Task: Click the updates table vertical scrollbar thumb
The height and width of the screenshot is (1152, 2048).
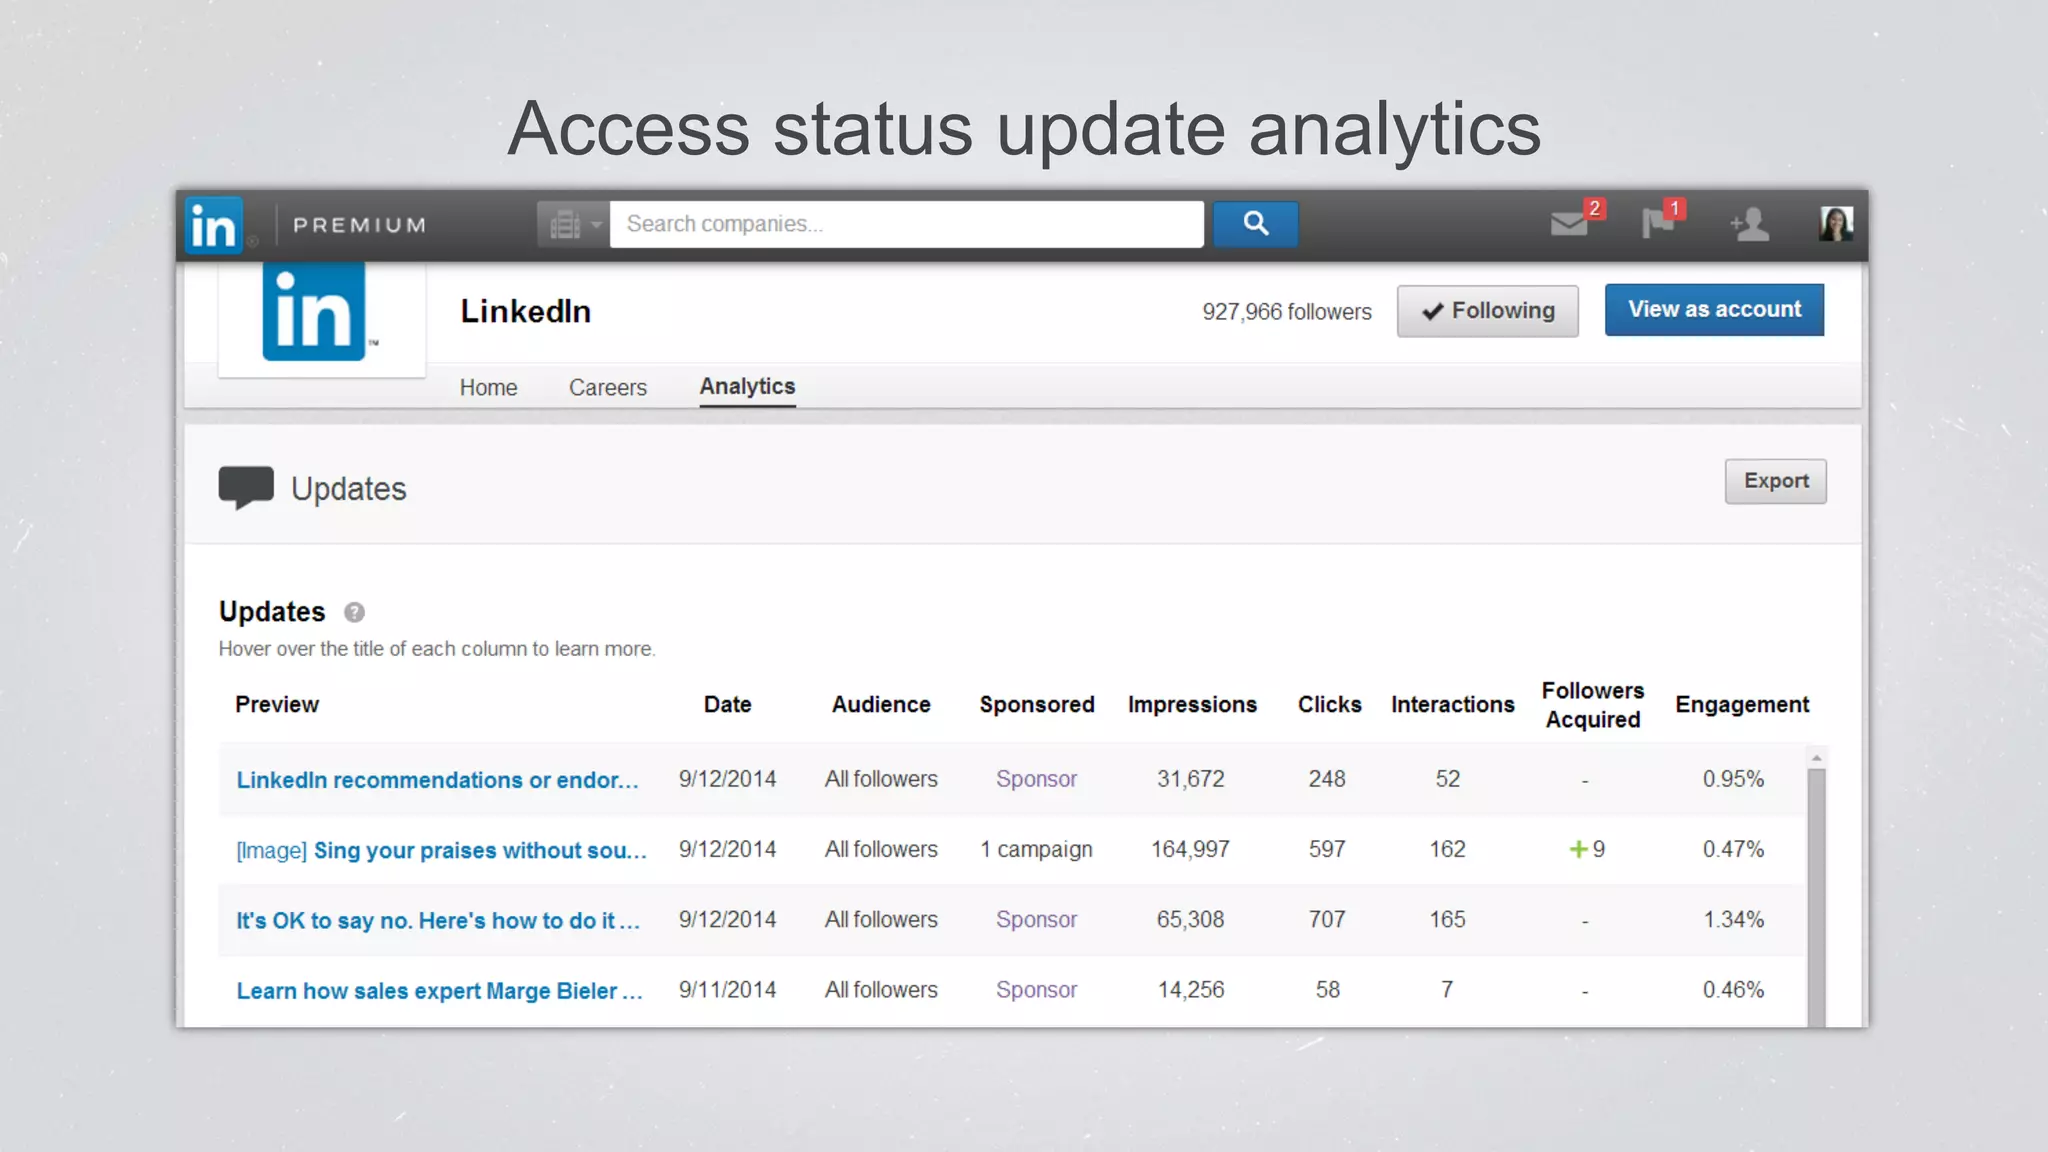Action: 1816,897
